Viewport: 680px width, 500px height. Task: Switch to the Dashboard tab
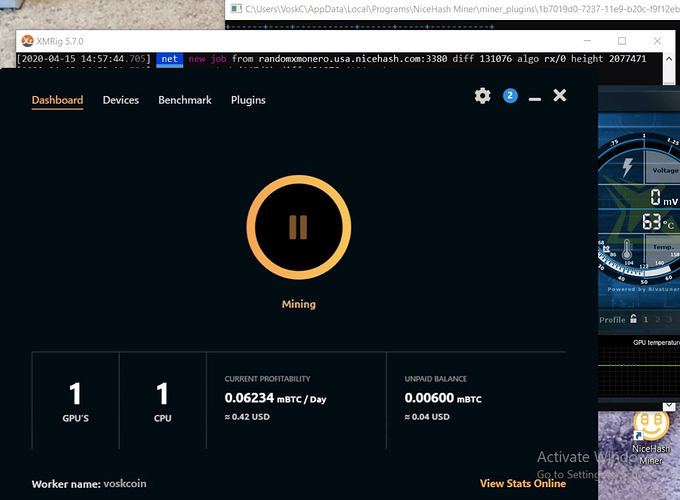point(57,100)
